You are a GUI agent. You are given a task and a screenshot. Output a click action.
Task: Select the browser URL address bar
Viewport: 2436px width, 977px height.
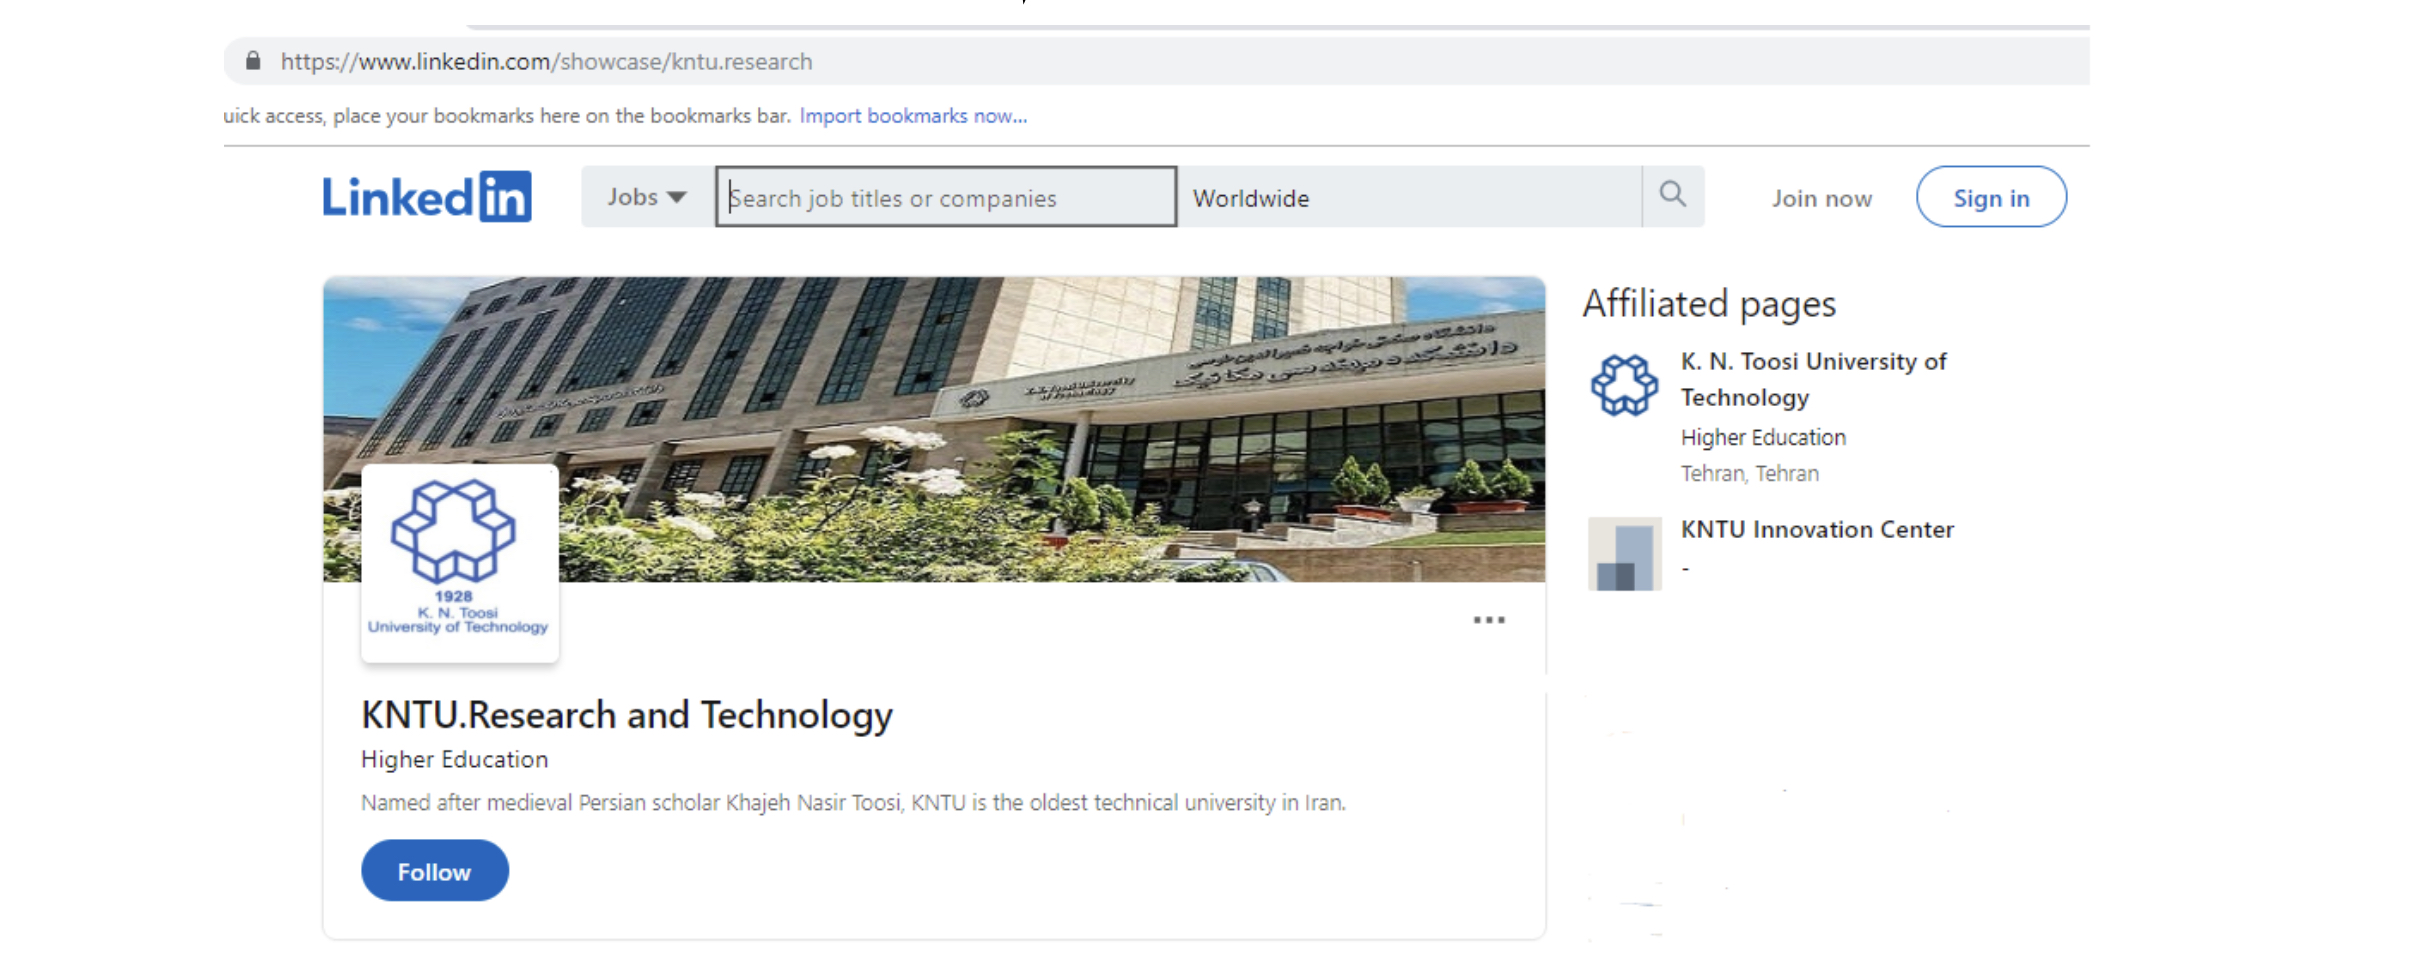(1100, 61)
